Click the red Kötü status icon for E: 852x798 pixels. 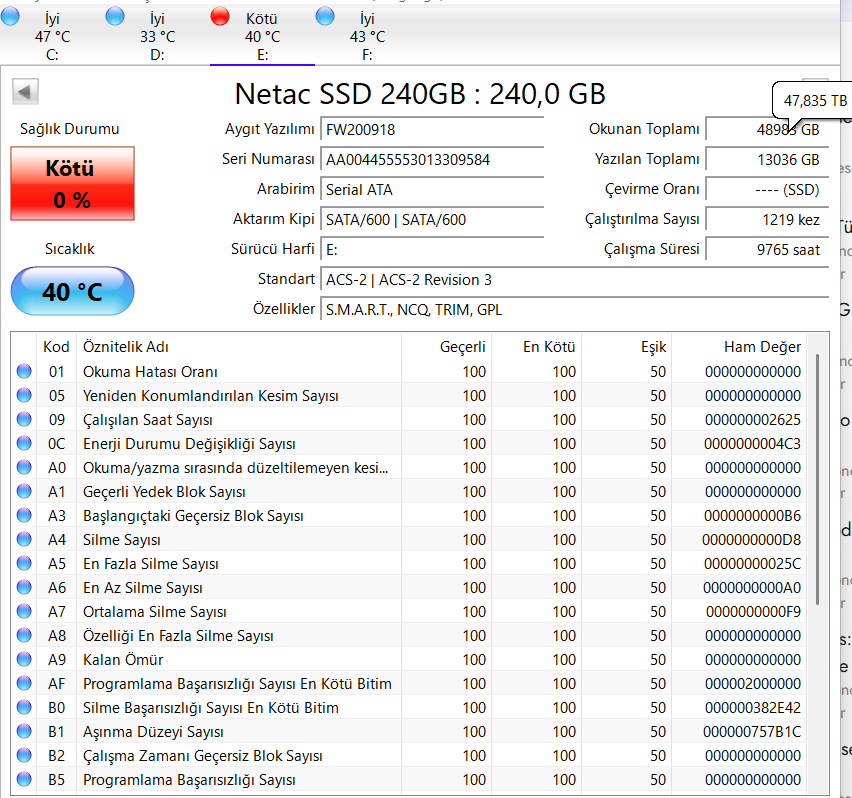coord(220,16)
